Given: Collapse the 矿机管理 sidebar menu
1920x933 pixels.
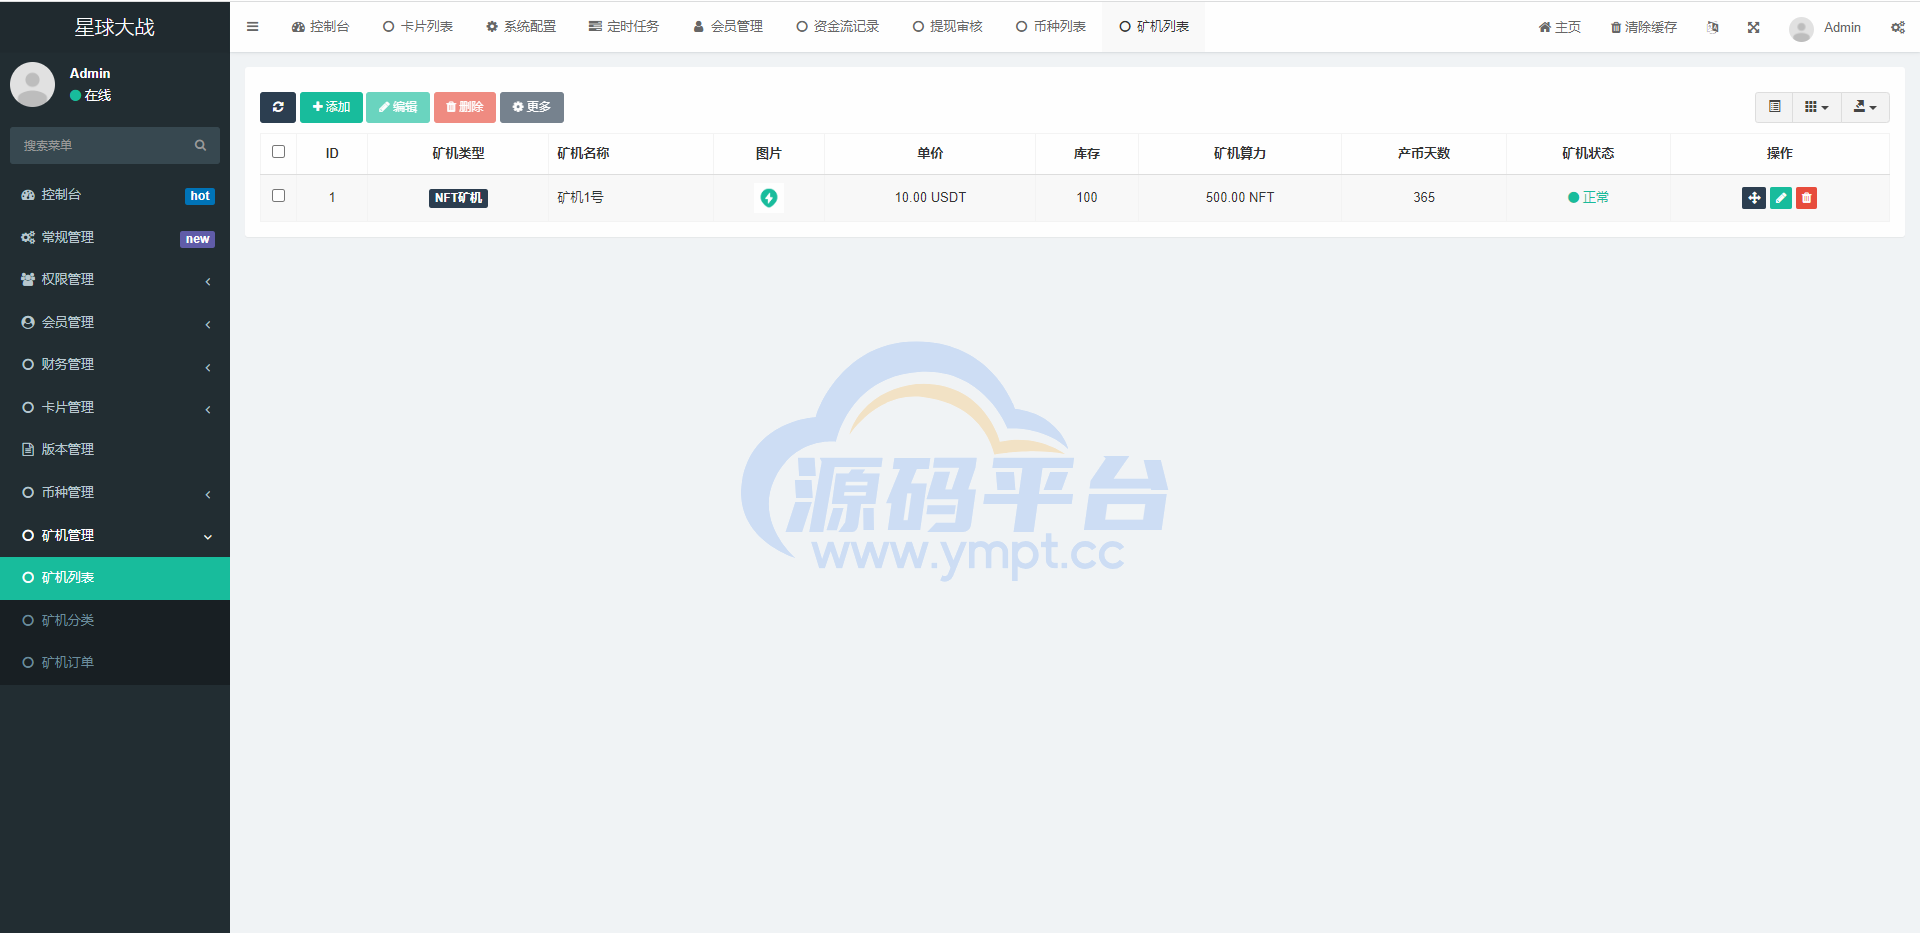Looking at the screenshot, I should pos(115,535).
